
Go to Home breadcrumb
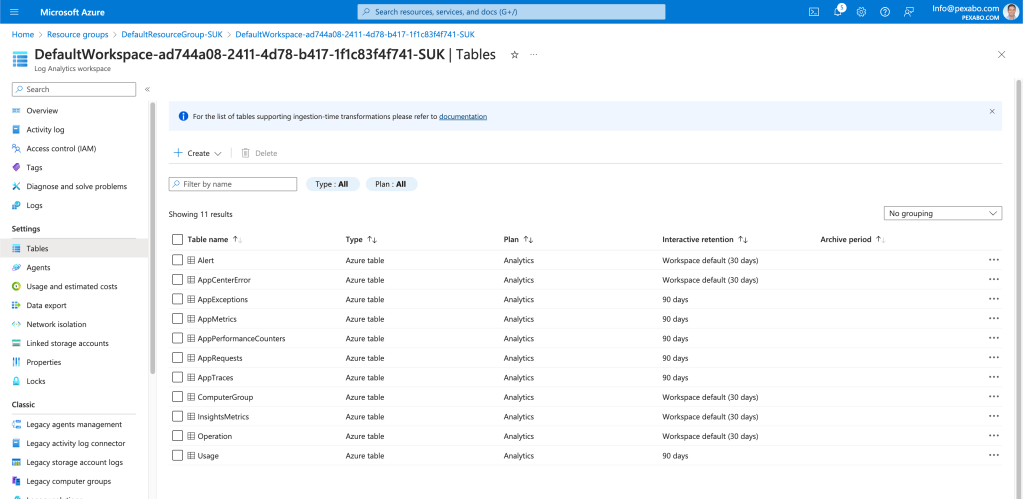[23, 34]
